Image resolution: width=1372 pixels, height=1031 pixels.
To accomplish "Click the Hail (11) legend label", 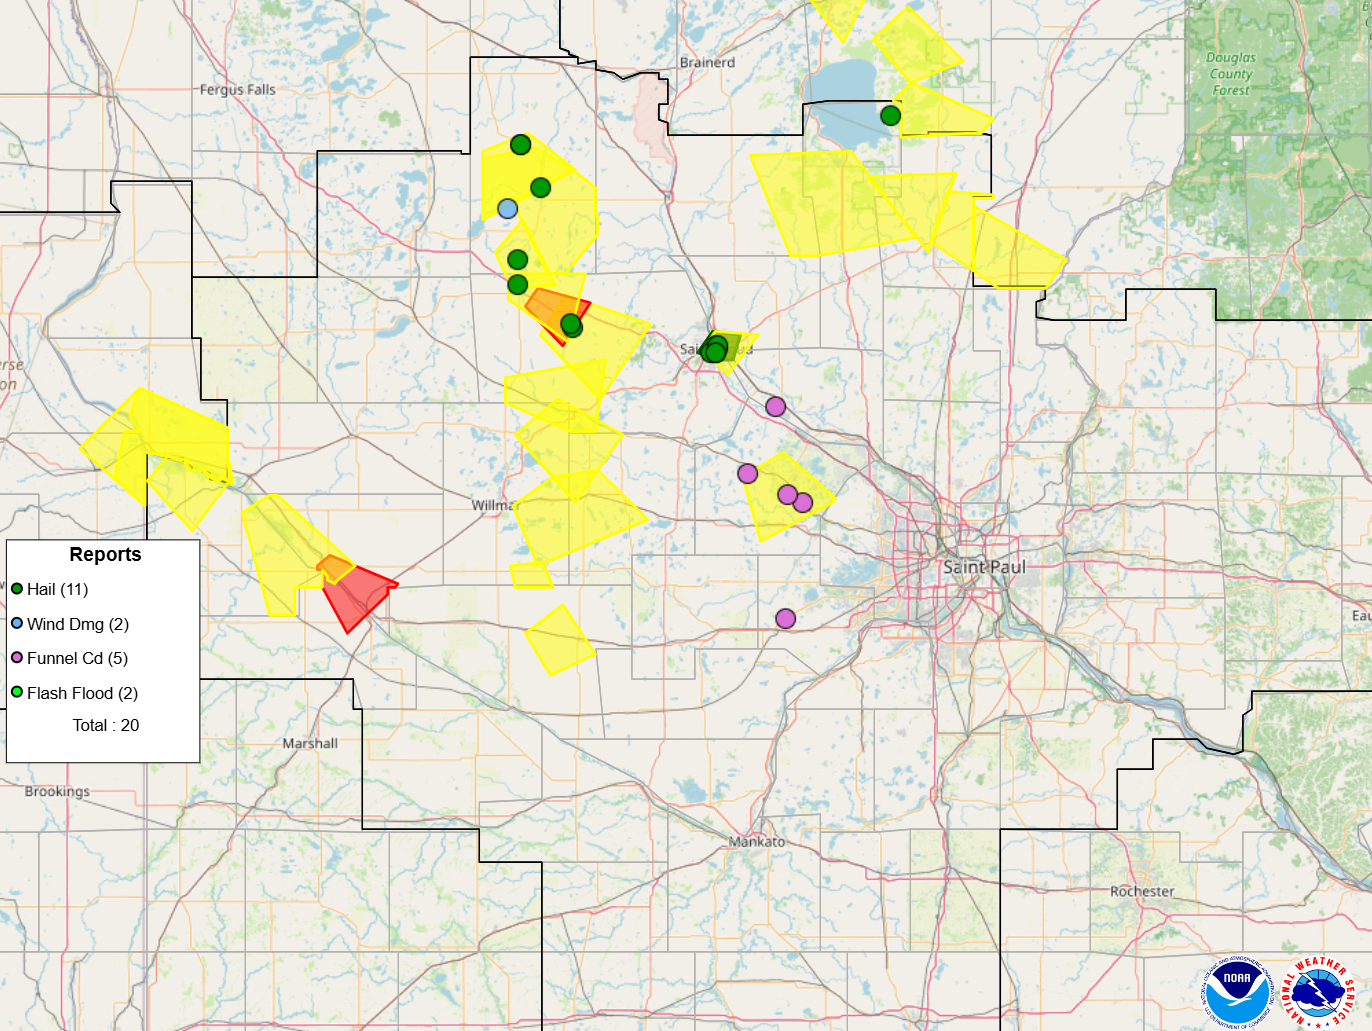I will 58,589.
